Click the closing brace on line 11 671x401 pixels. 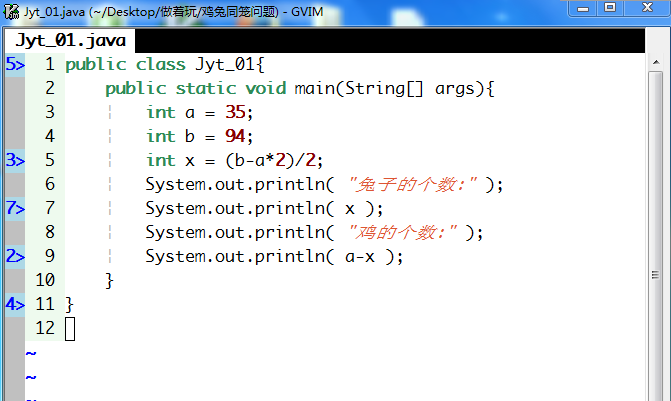click(x=69, y=305)
